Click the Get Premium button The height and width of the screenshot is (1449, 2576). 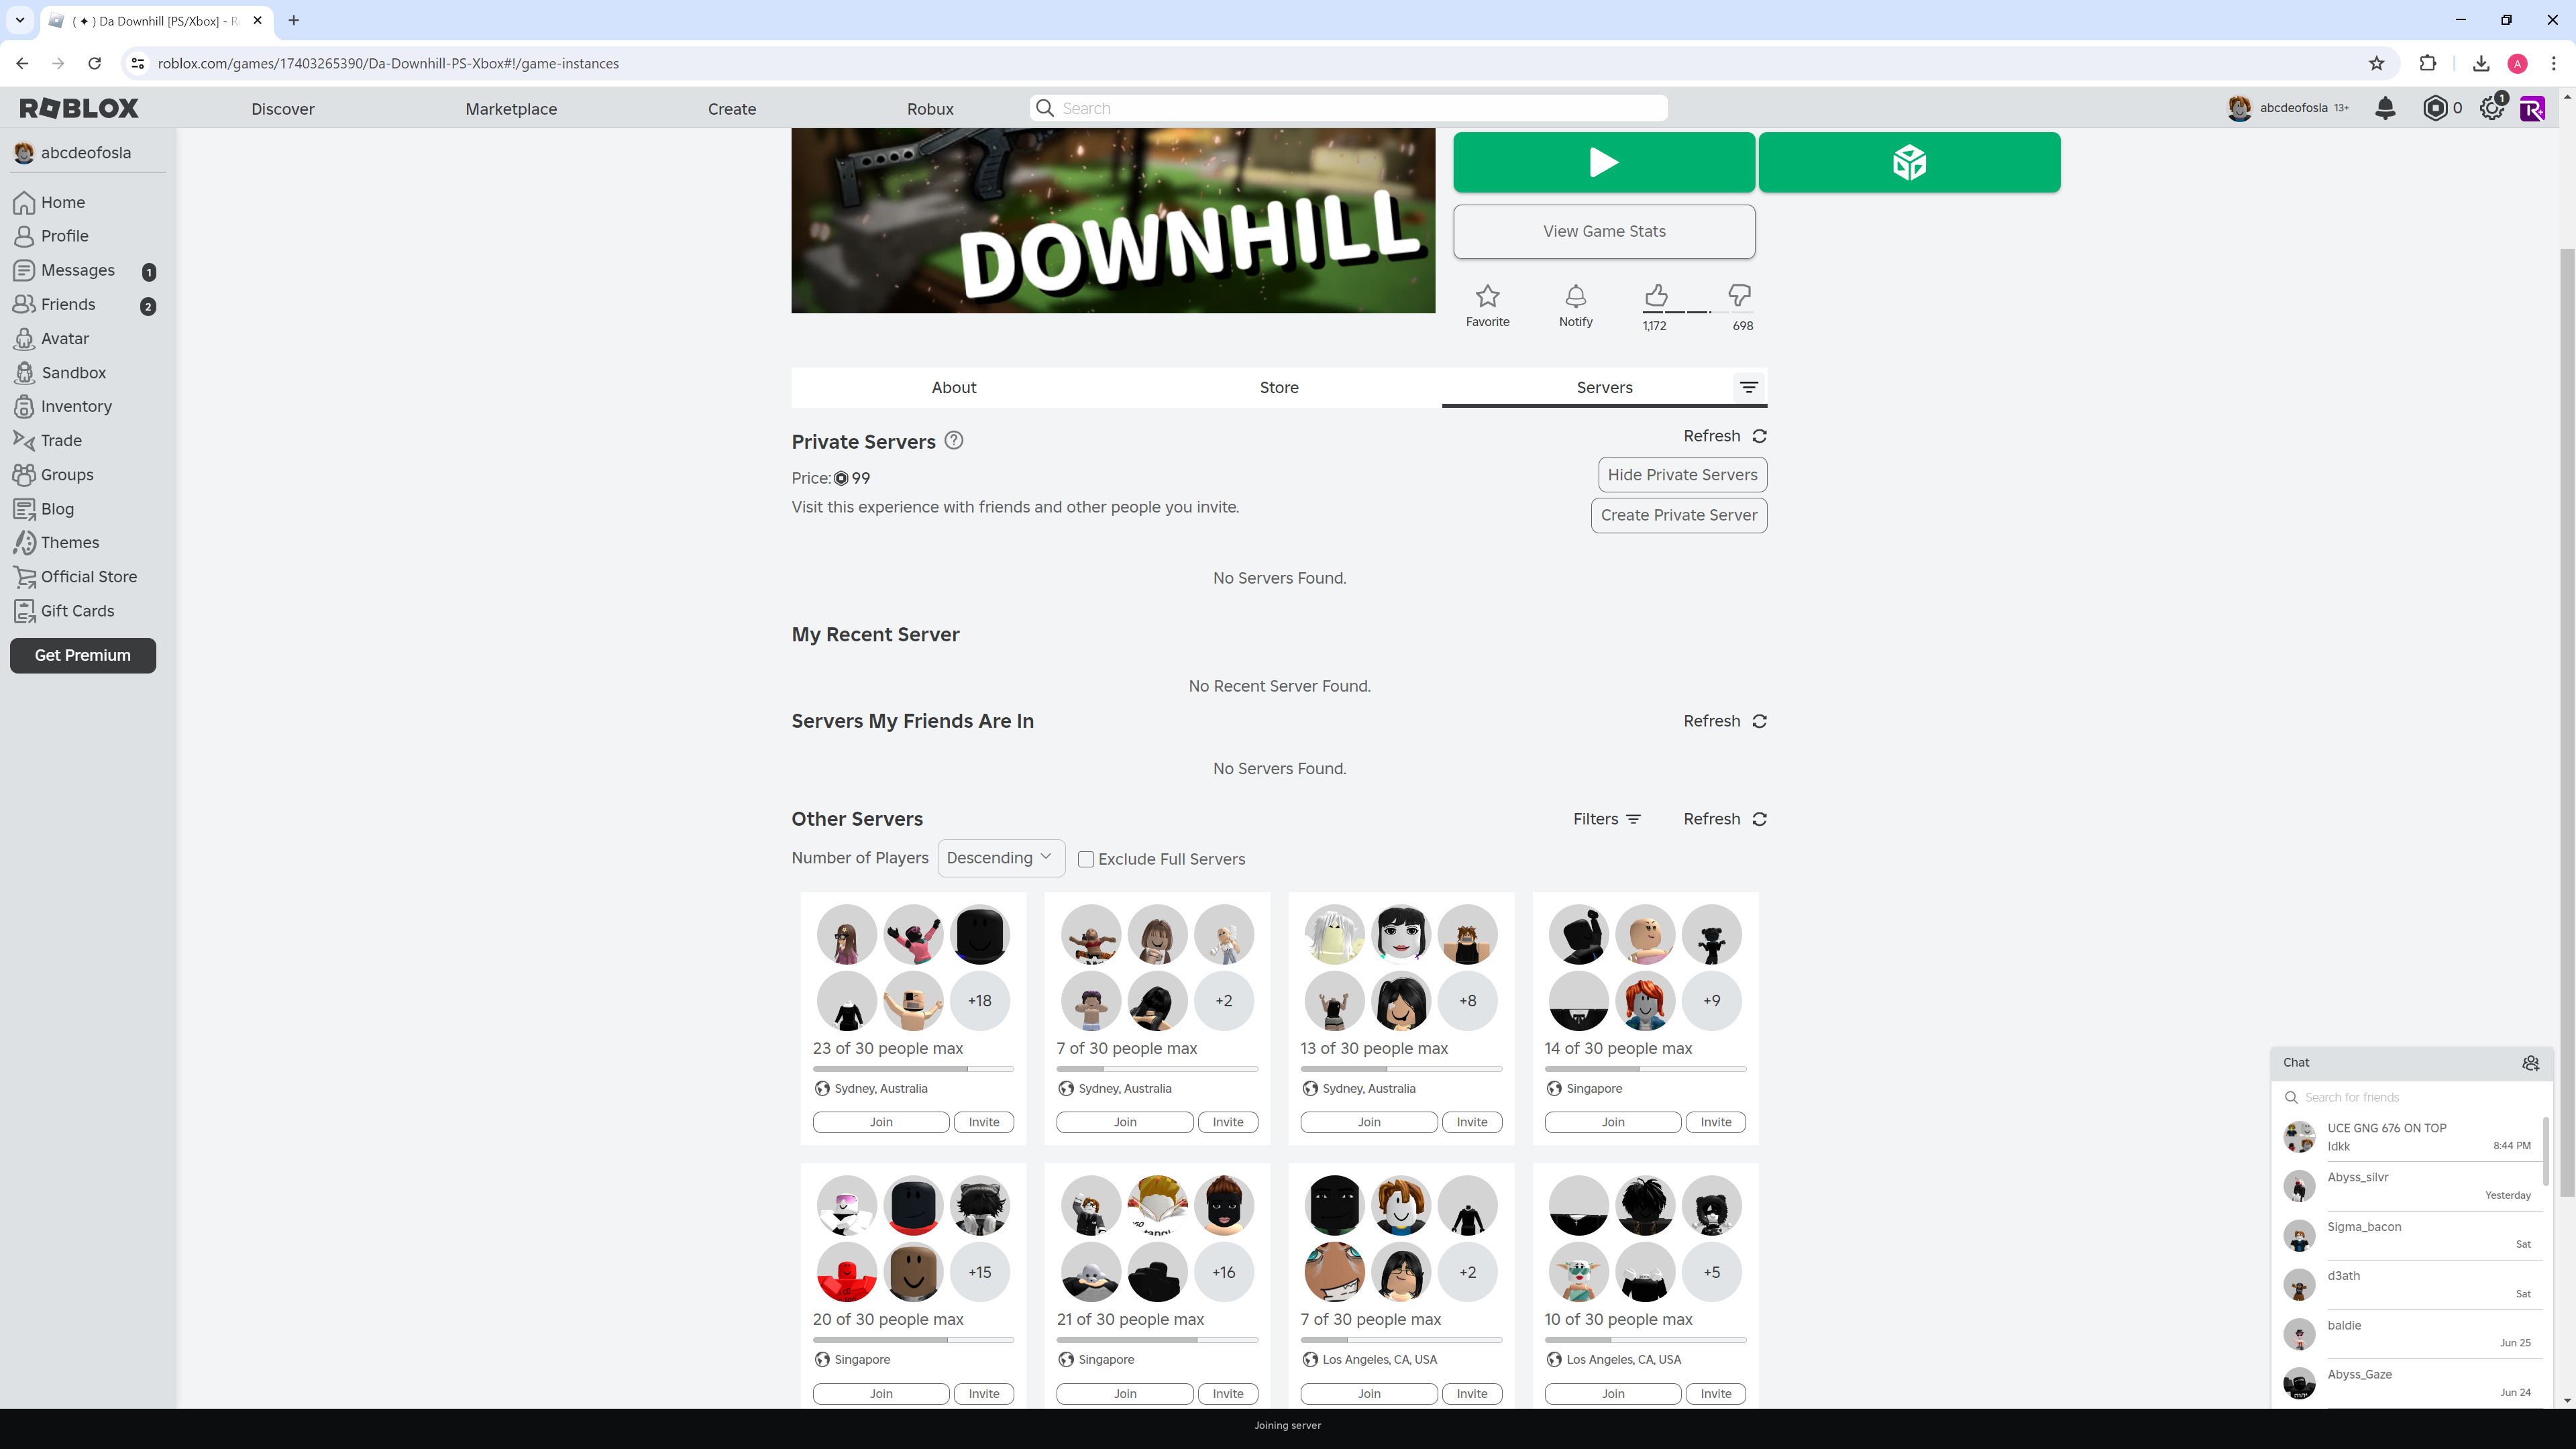83,655
